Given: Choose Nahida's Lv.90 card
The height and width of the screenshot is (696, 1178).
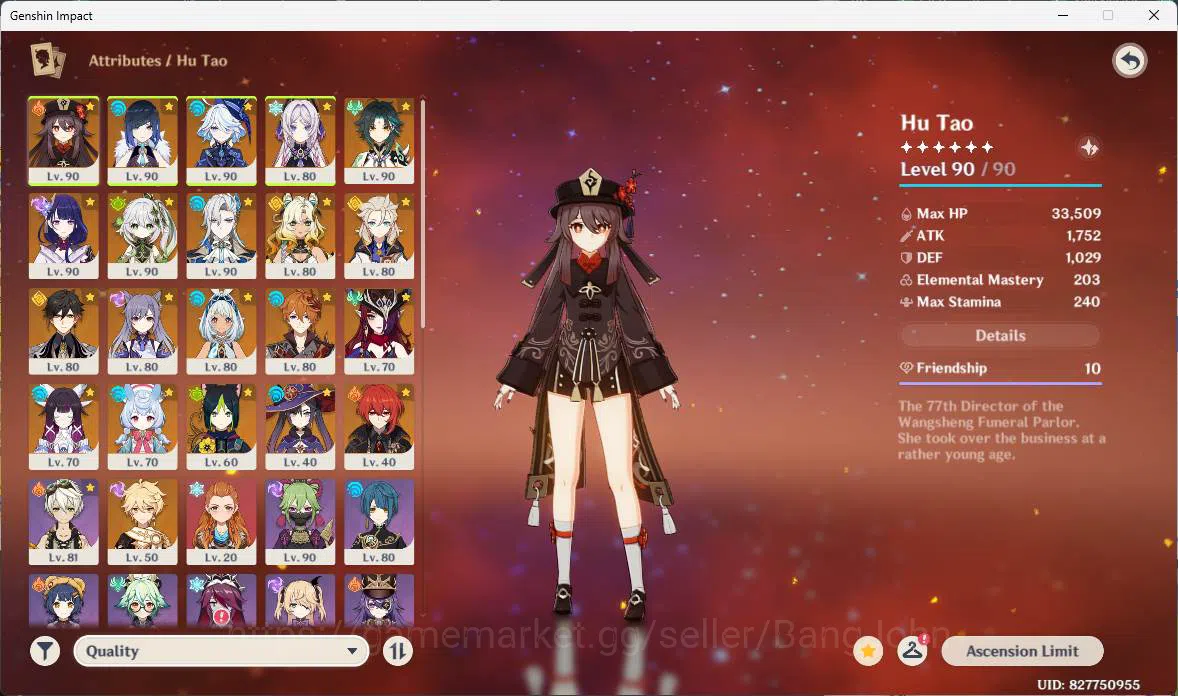Looking at the screenshot, I should [x=142, y=236].
